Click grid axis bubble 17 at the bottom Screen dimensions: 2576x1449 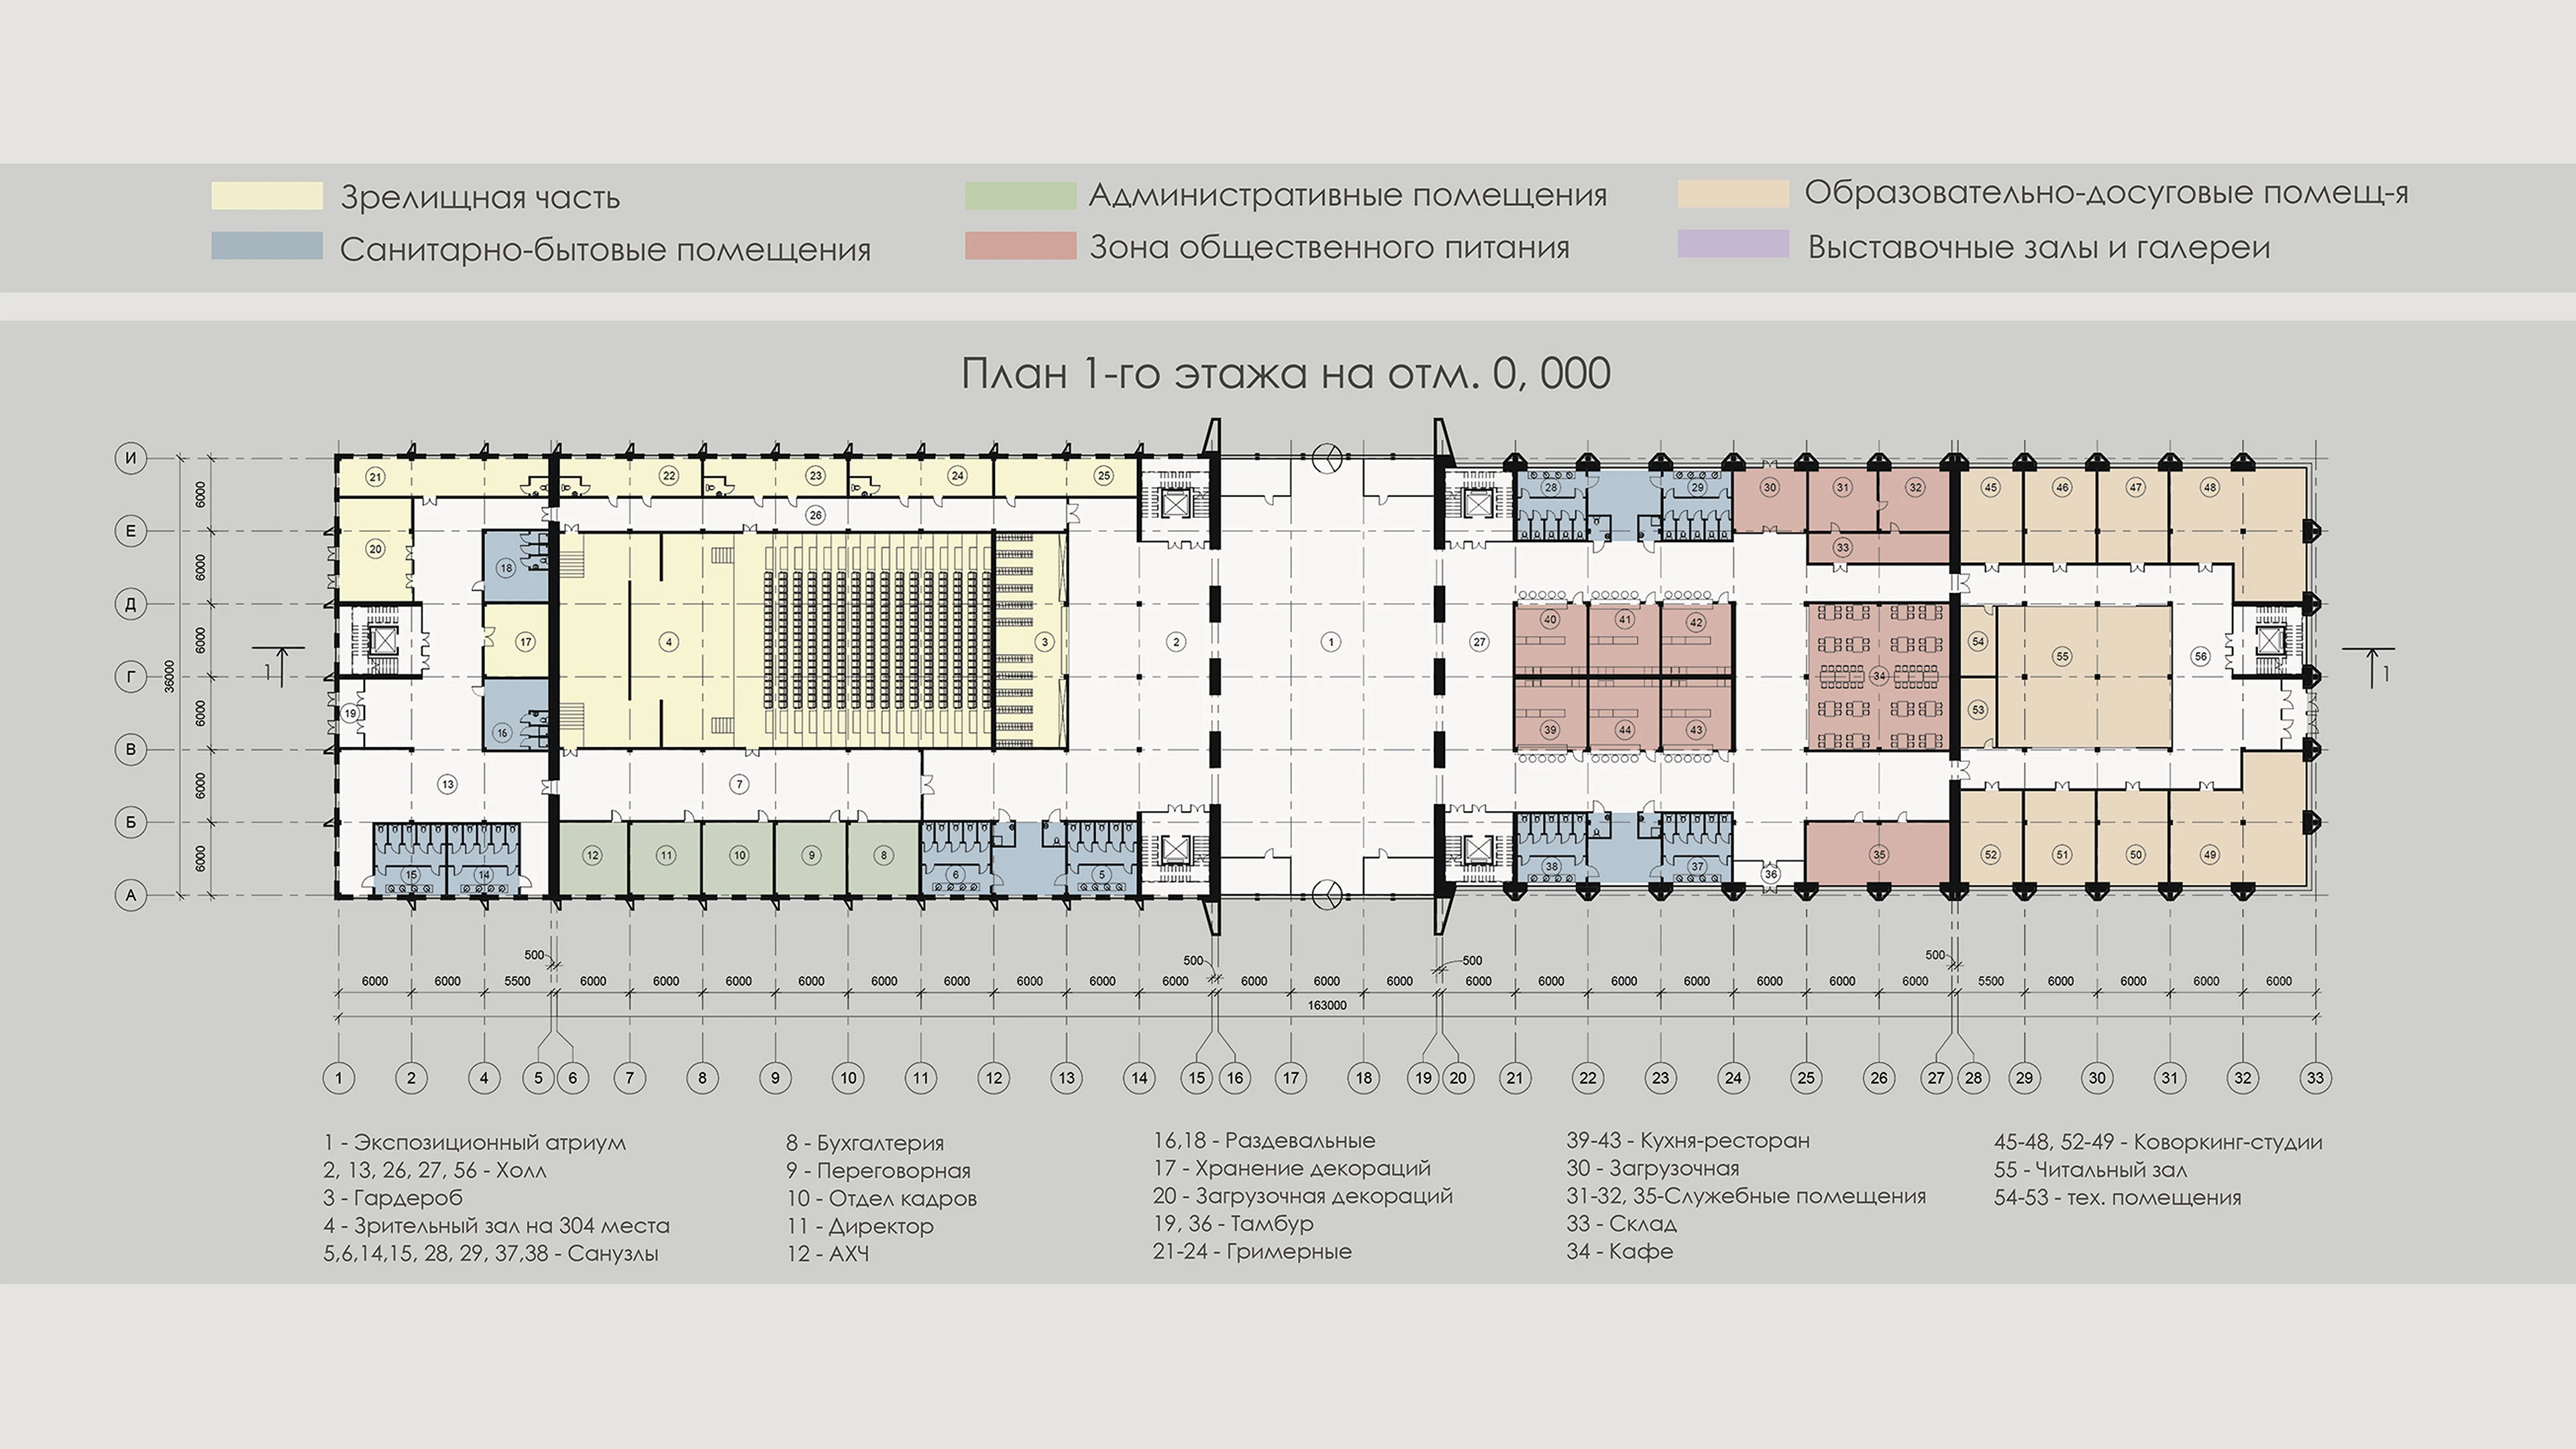pyautogui.click(x=1291, y=1078)
